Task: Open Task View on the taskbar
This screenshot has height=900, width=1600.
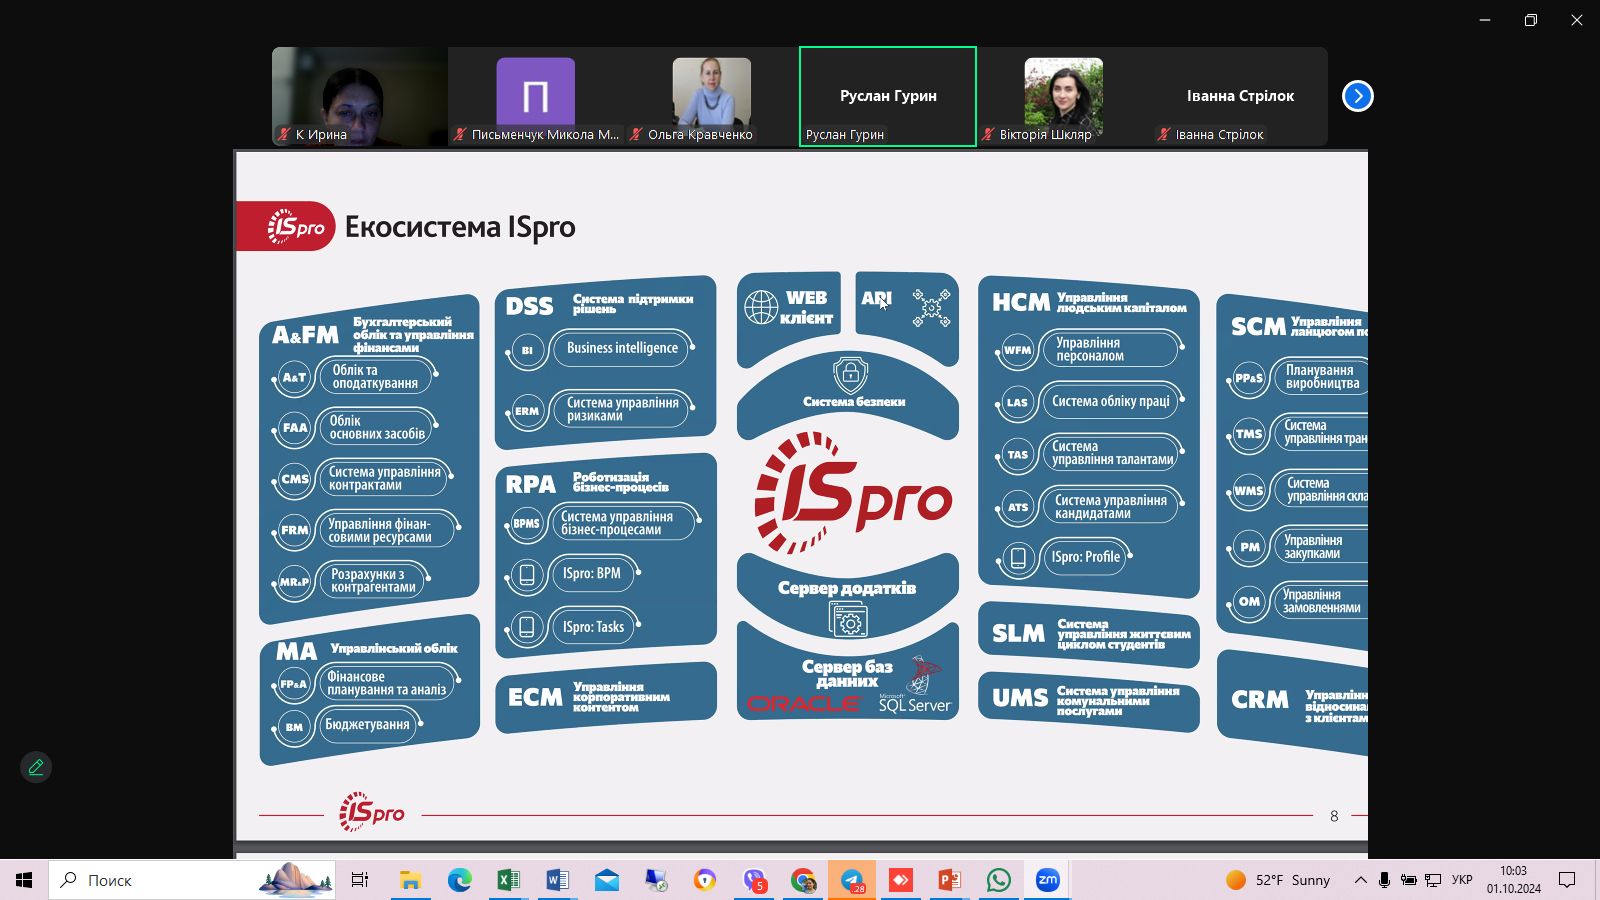Action: [x=360, y=880]
